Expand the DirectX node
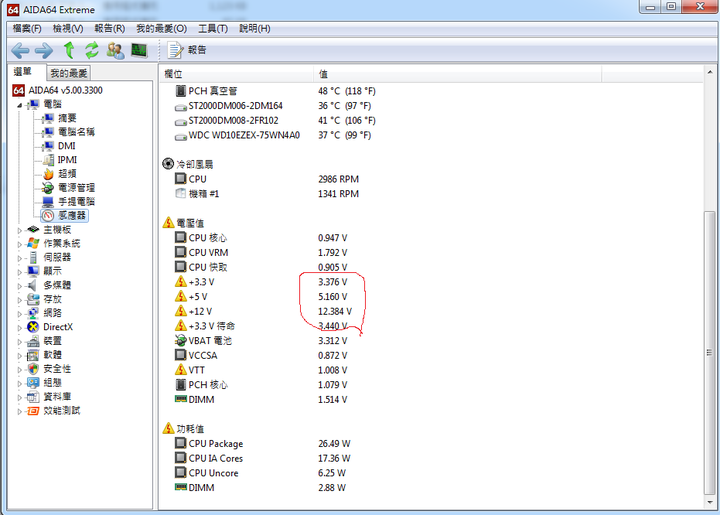 coord(20,328)
